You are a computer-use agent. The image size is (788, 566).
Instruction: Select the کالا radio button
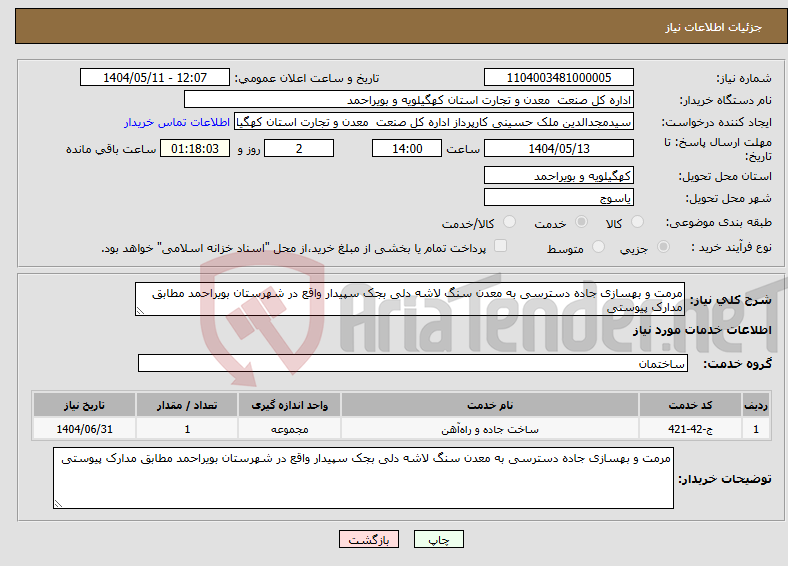(x=637, y=222)
